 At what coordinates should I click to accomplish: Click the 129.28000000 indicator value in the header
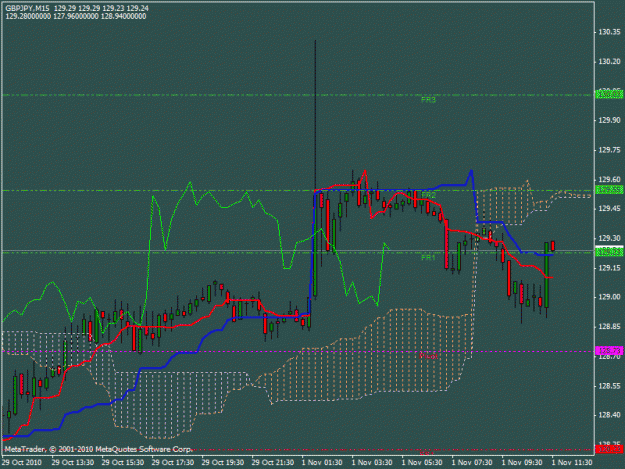(x=28, y=16)
